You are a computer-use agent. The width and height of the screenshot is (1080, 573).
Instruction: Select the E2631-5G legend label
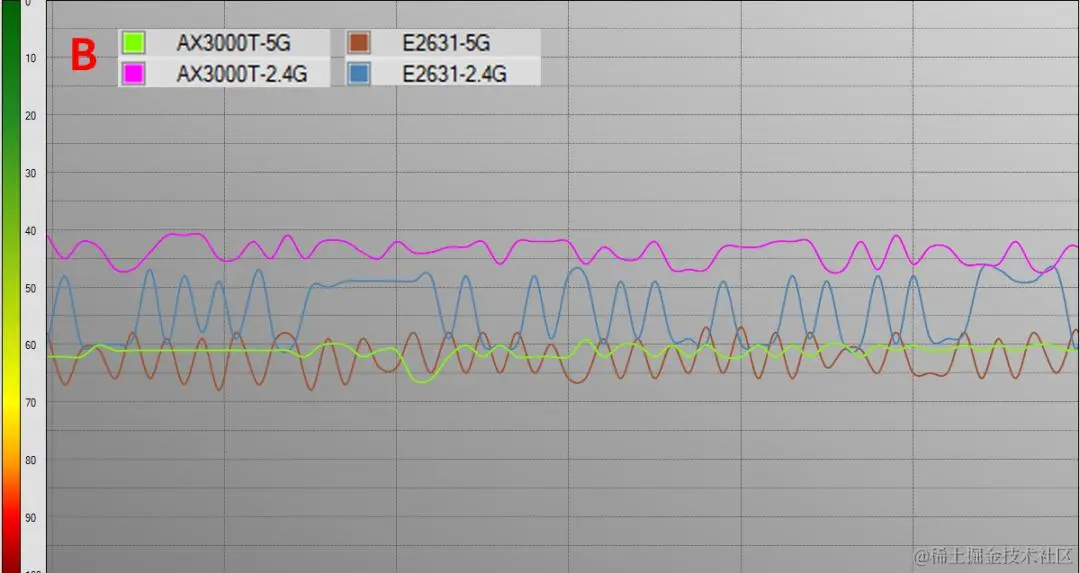tap(446, 43)
